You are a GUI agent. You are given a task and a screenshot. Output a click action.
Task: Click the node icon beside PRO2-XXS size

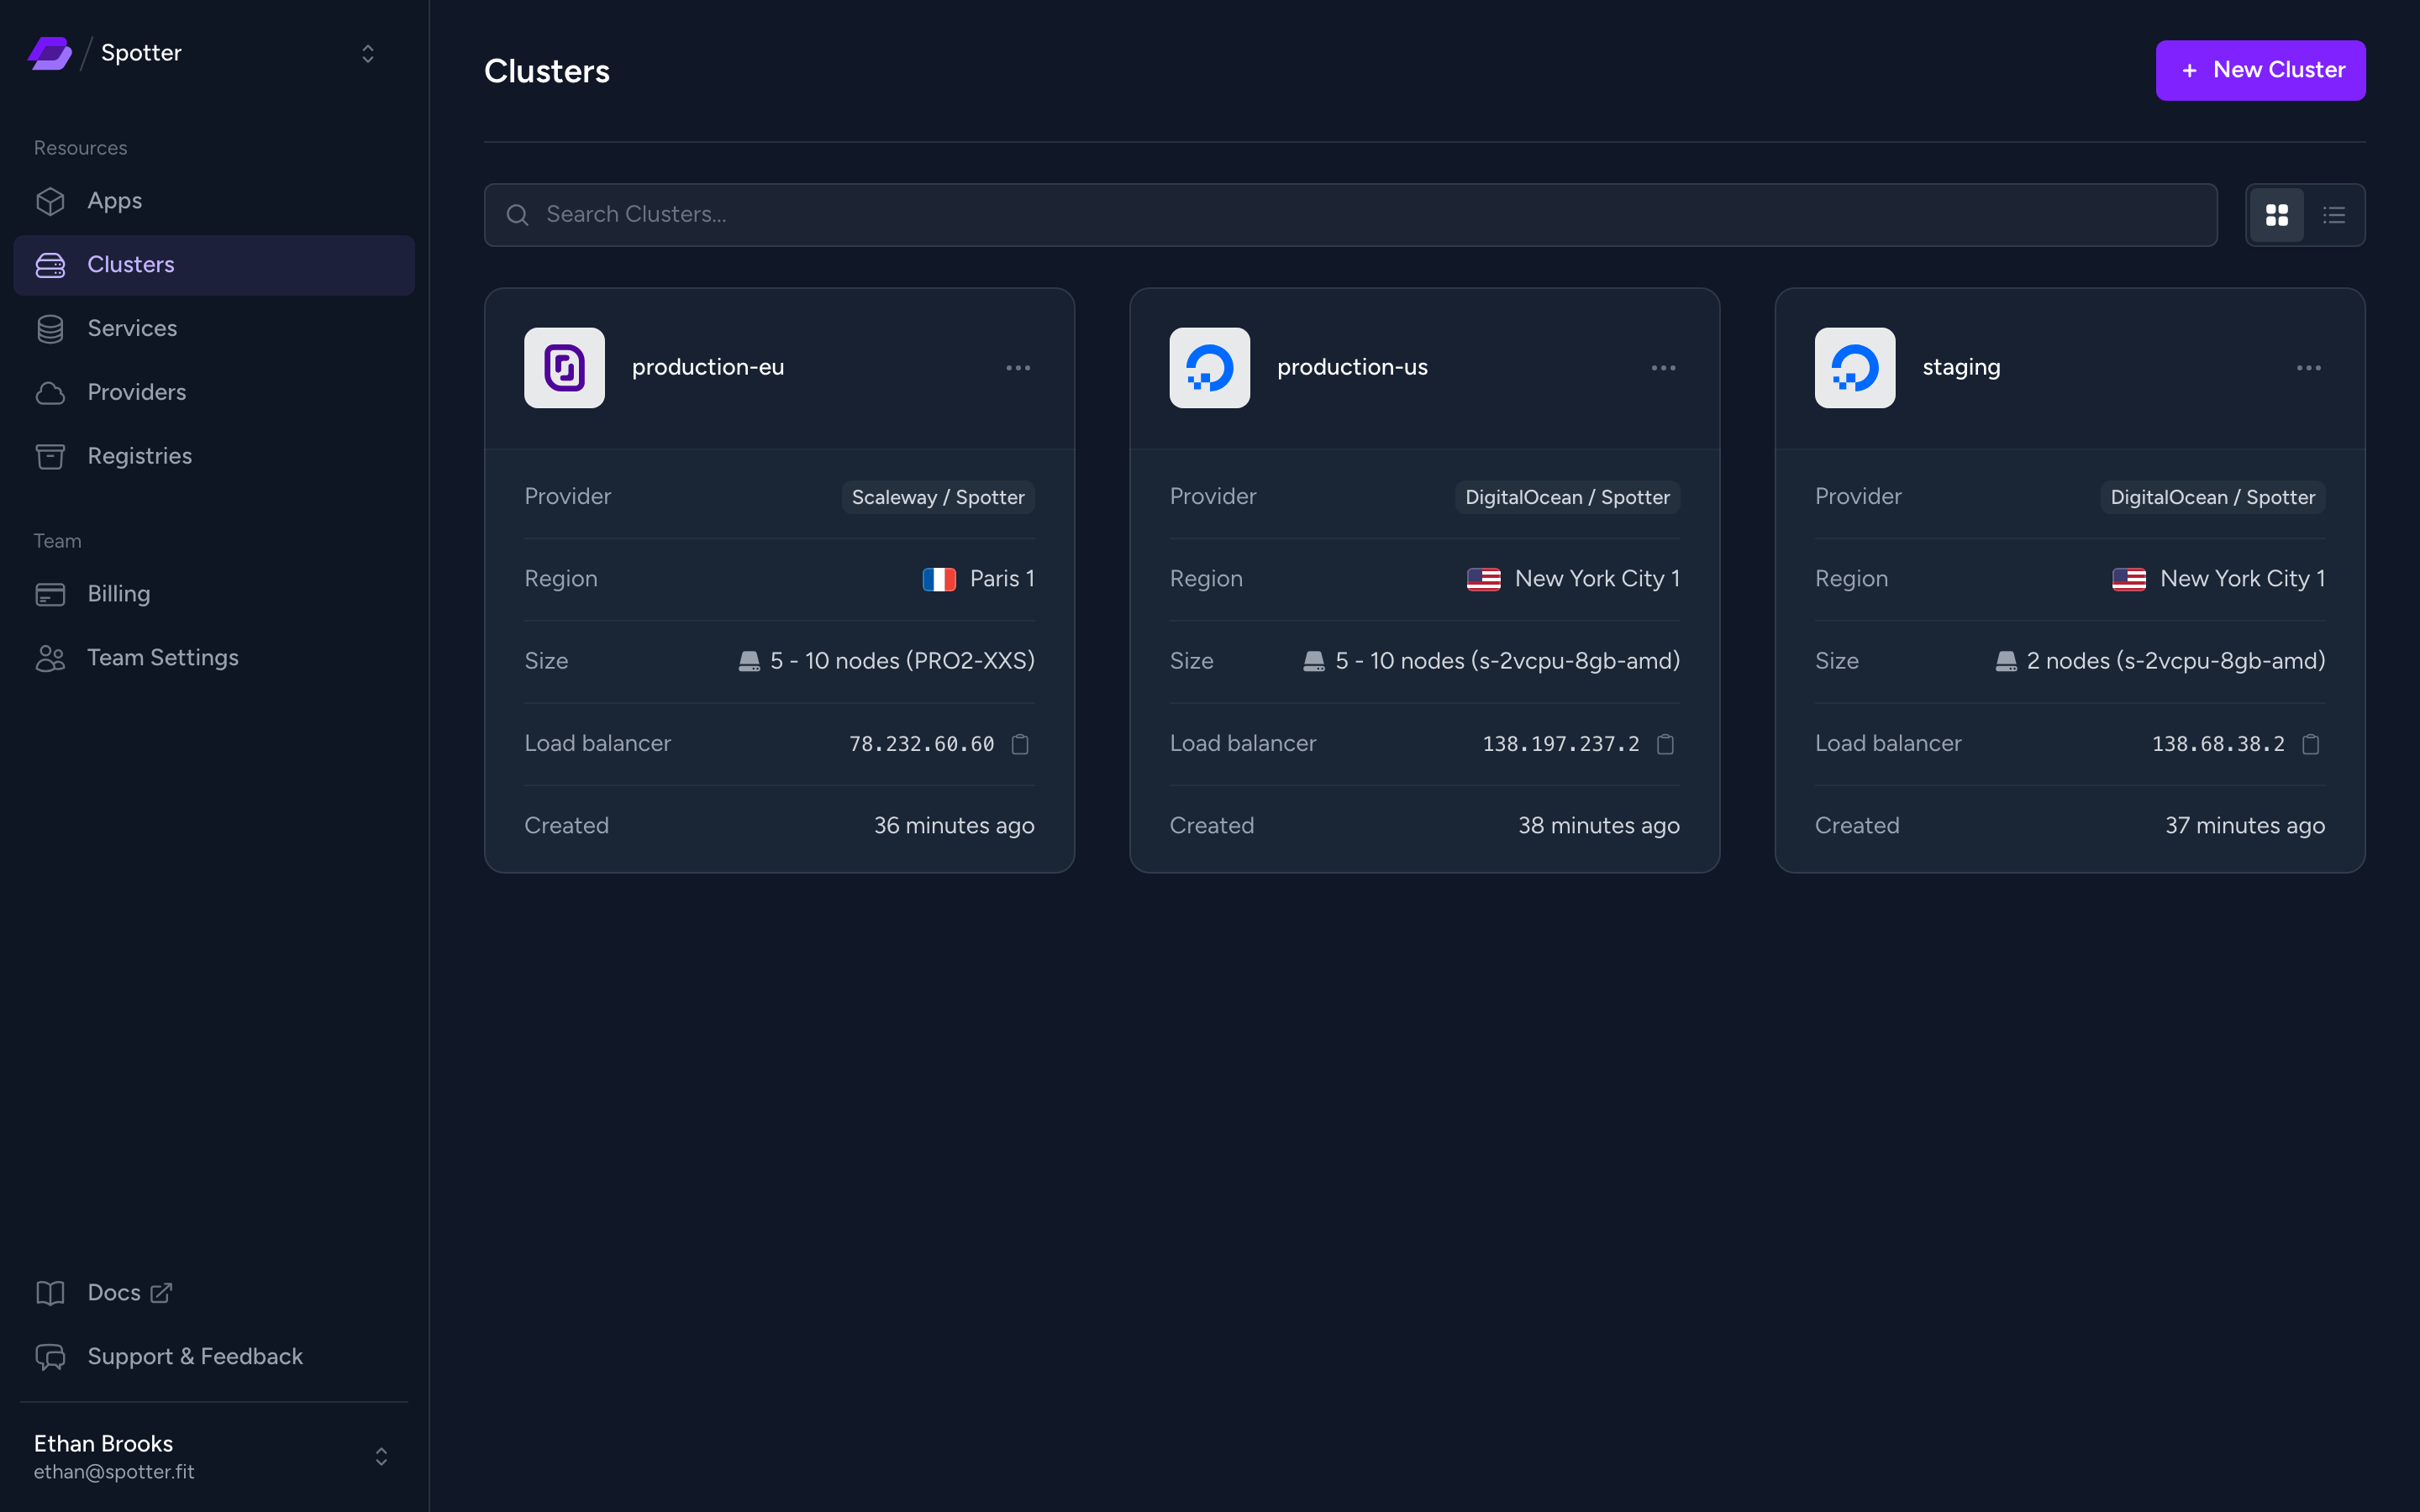[749, 661]
